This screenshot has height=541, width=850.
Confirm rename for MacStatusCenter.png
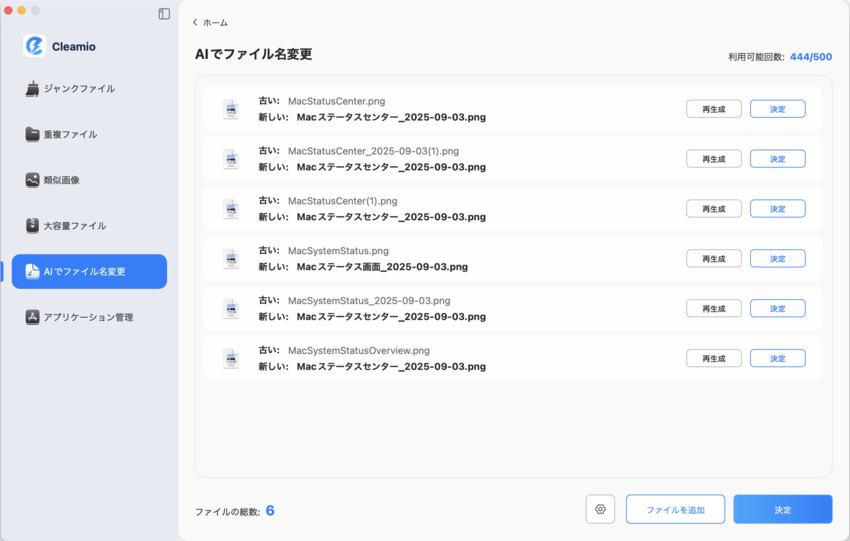point(777,109)
